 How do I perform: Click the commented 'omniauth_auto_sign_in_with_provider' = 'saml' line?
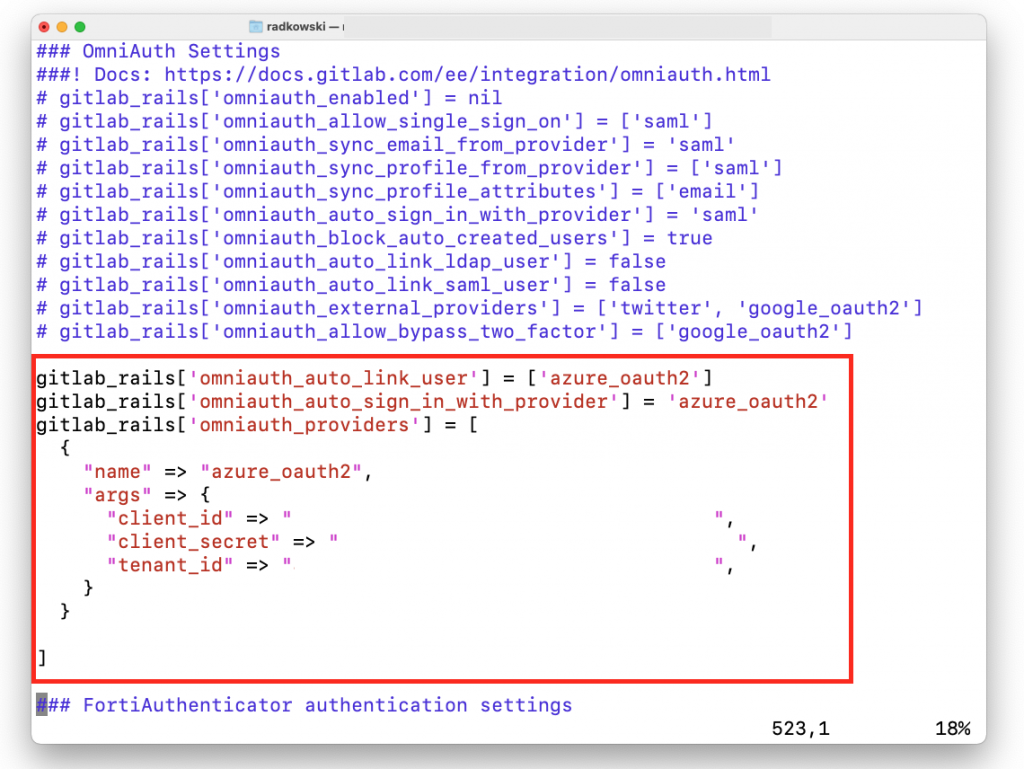coord(397,215)
